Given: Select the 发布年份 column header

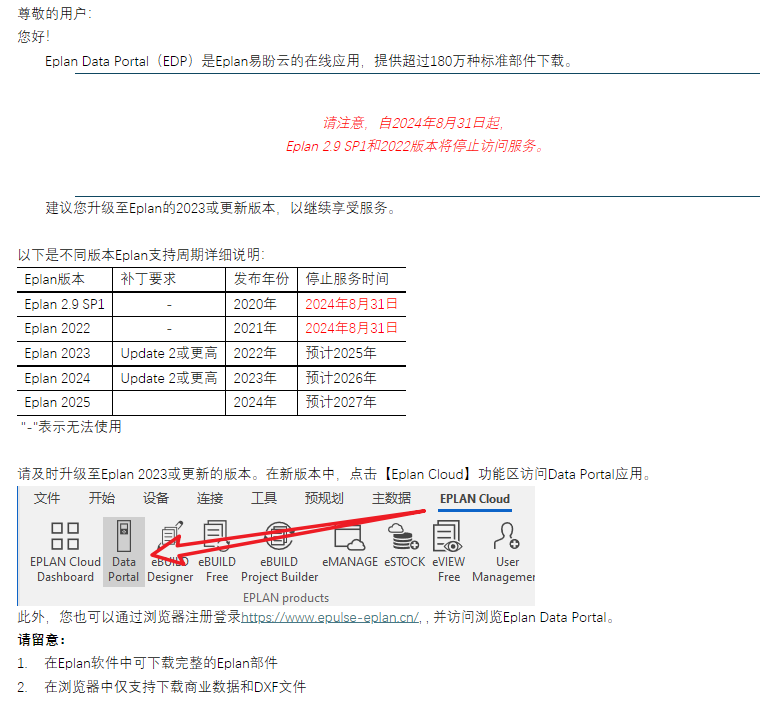Looking at the screenshot, I should [261, 279].
